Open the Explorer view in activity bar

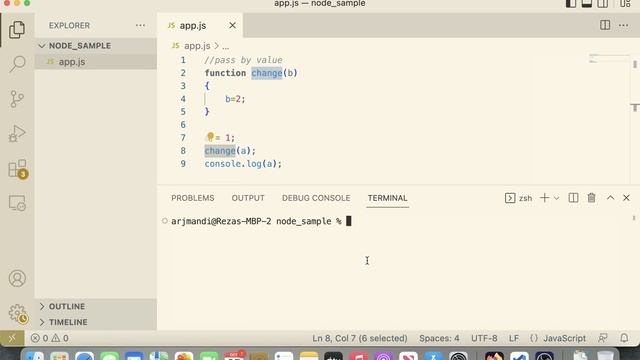(x=17, y=29)
